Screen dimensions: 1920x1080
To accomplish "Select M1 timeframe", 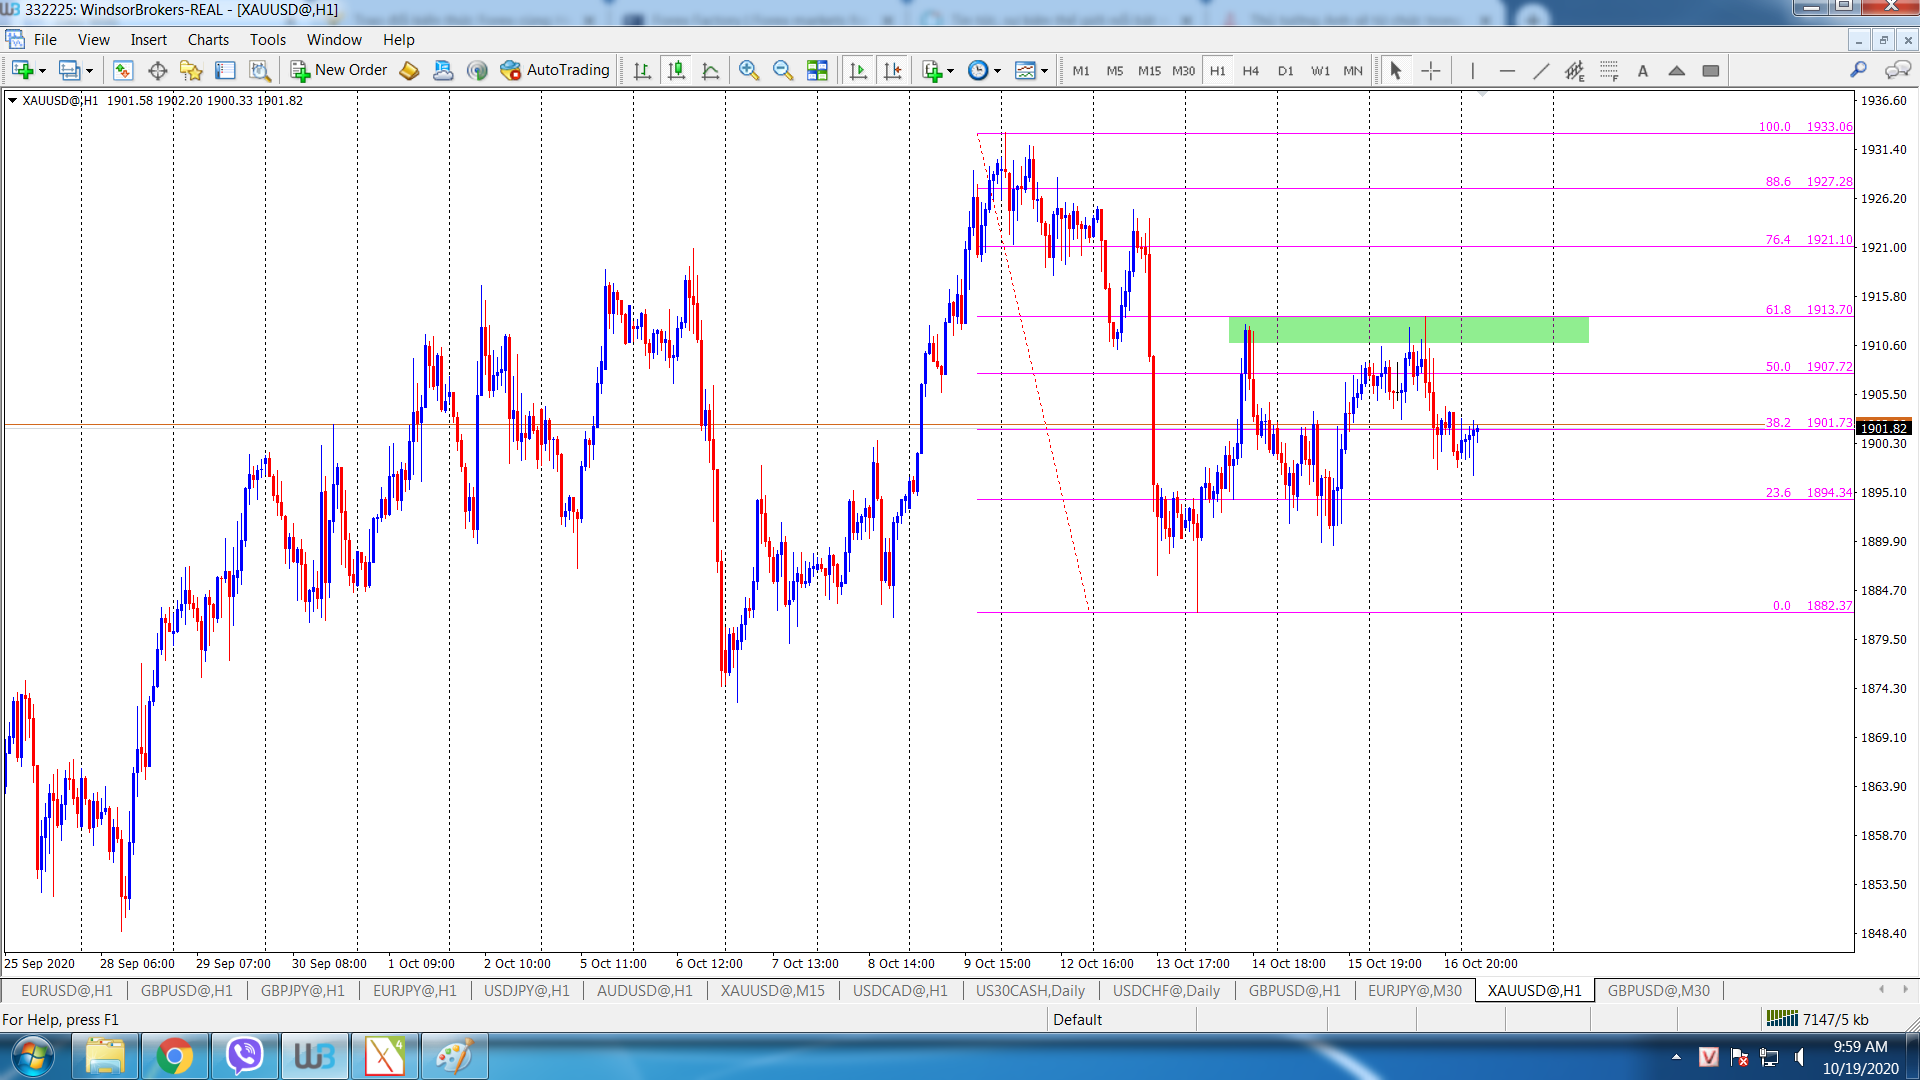I will coord(1081,71).
